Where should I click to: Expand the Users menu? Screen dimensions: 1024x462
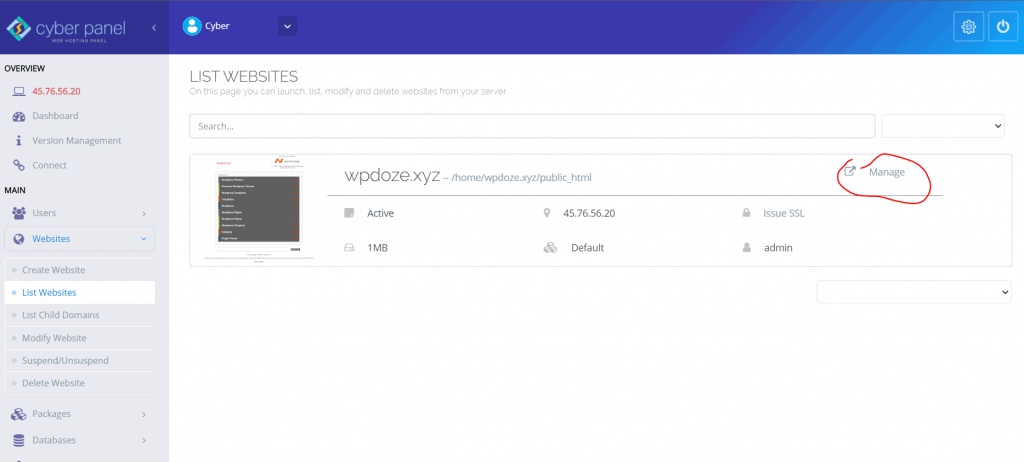tap(80, 213)
